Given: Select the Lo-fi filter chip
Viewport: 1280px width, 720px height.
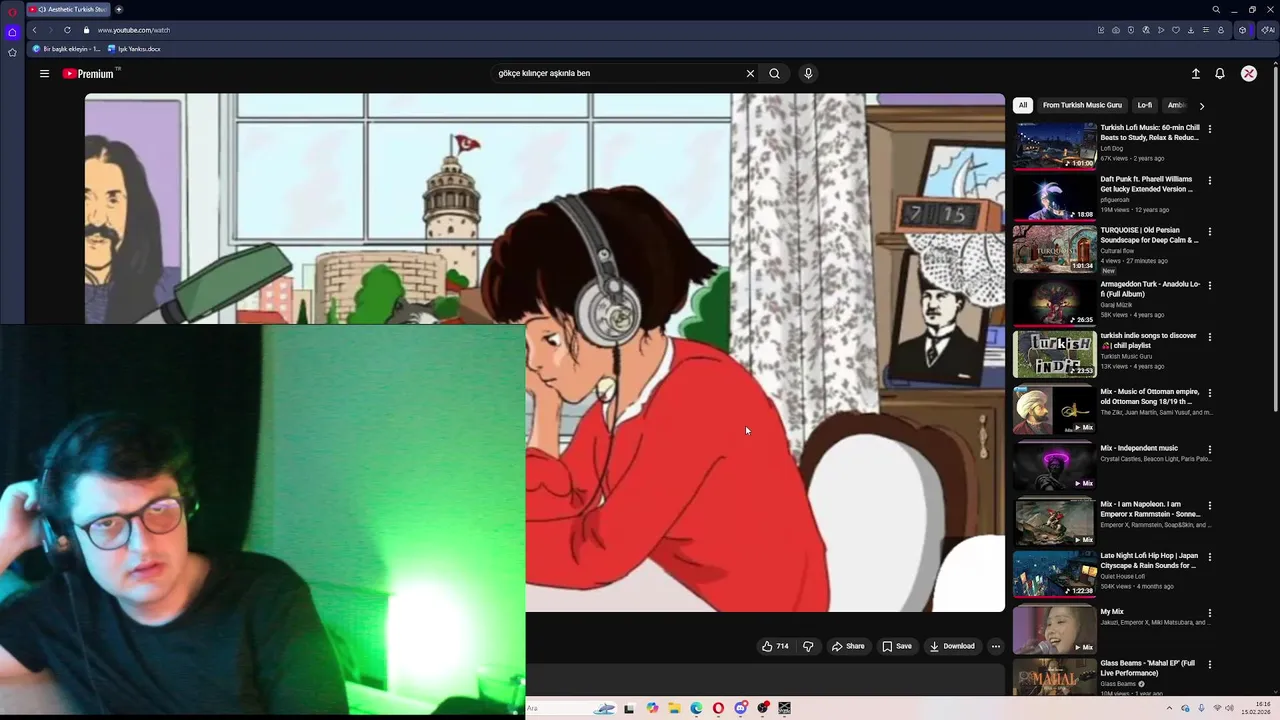Looking at the screenshot, I should point(1145,105).
